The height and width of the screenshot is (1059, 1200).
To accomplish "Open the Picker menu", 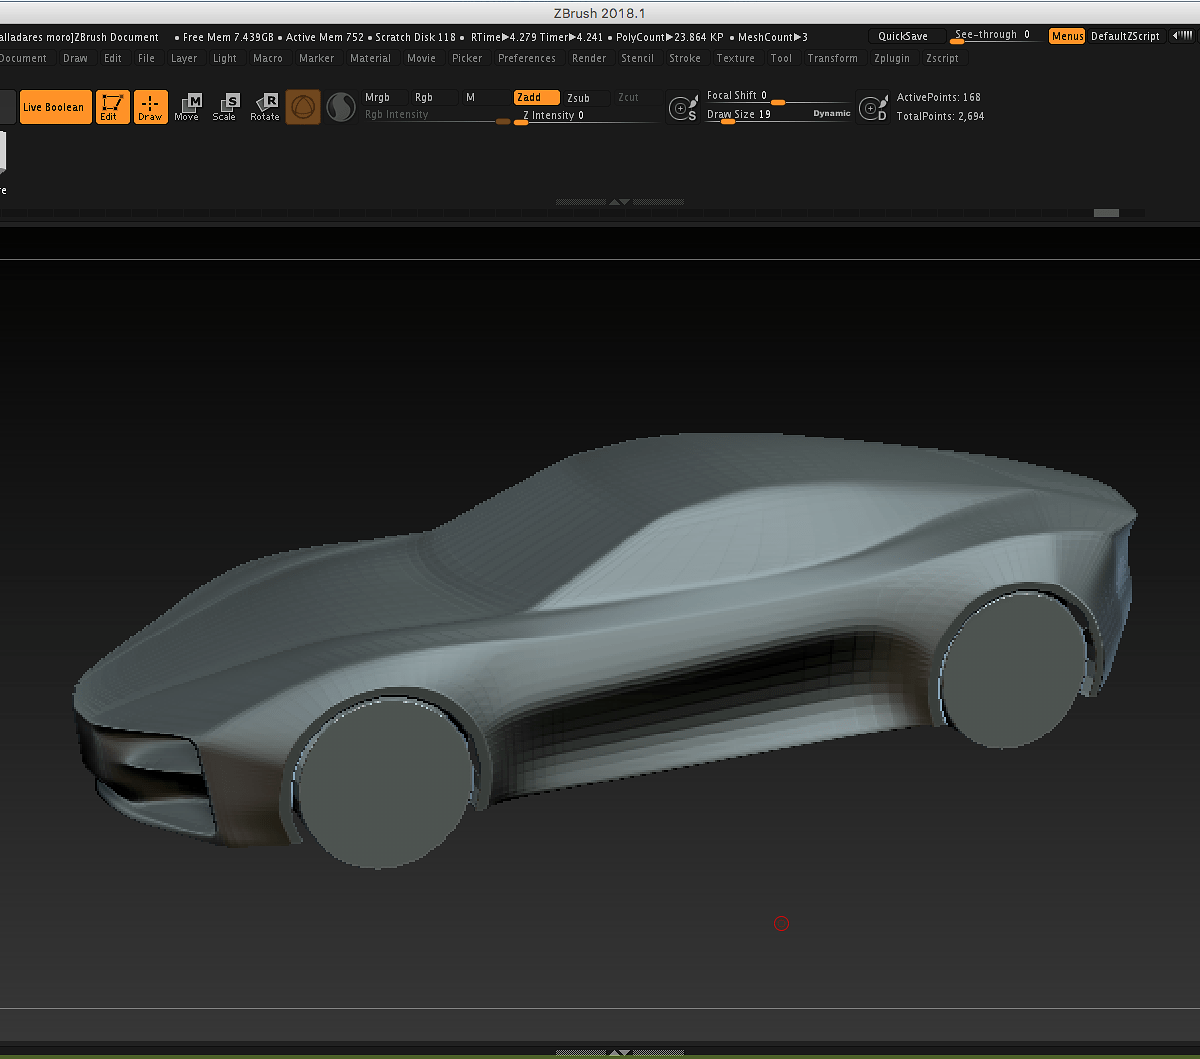I will point(467,58).
